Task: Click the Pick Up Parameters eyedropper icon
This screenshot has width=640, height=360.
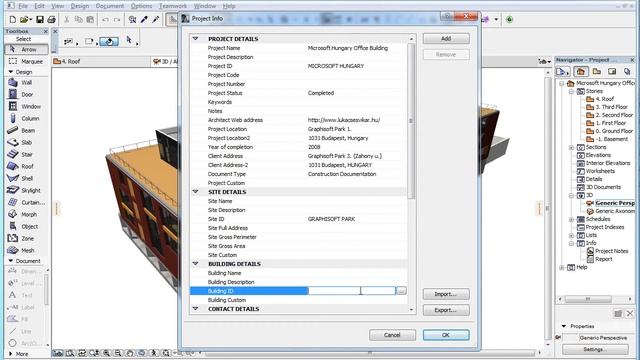Action: [x=144, y=20]
